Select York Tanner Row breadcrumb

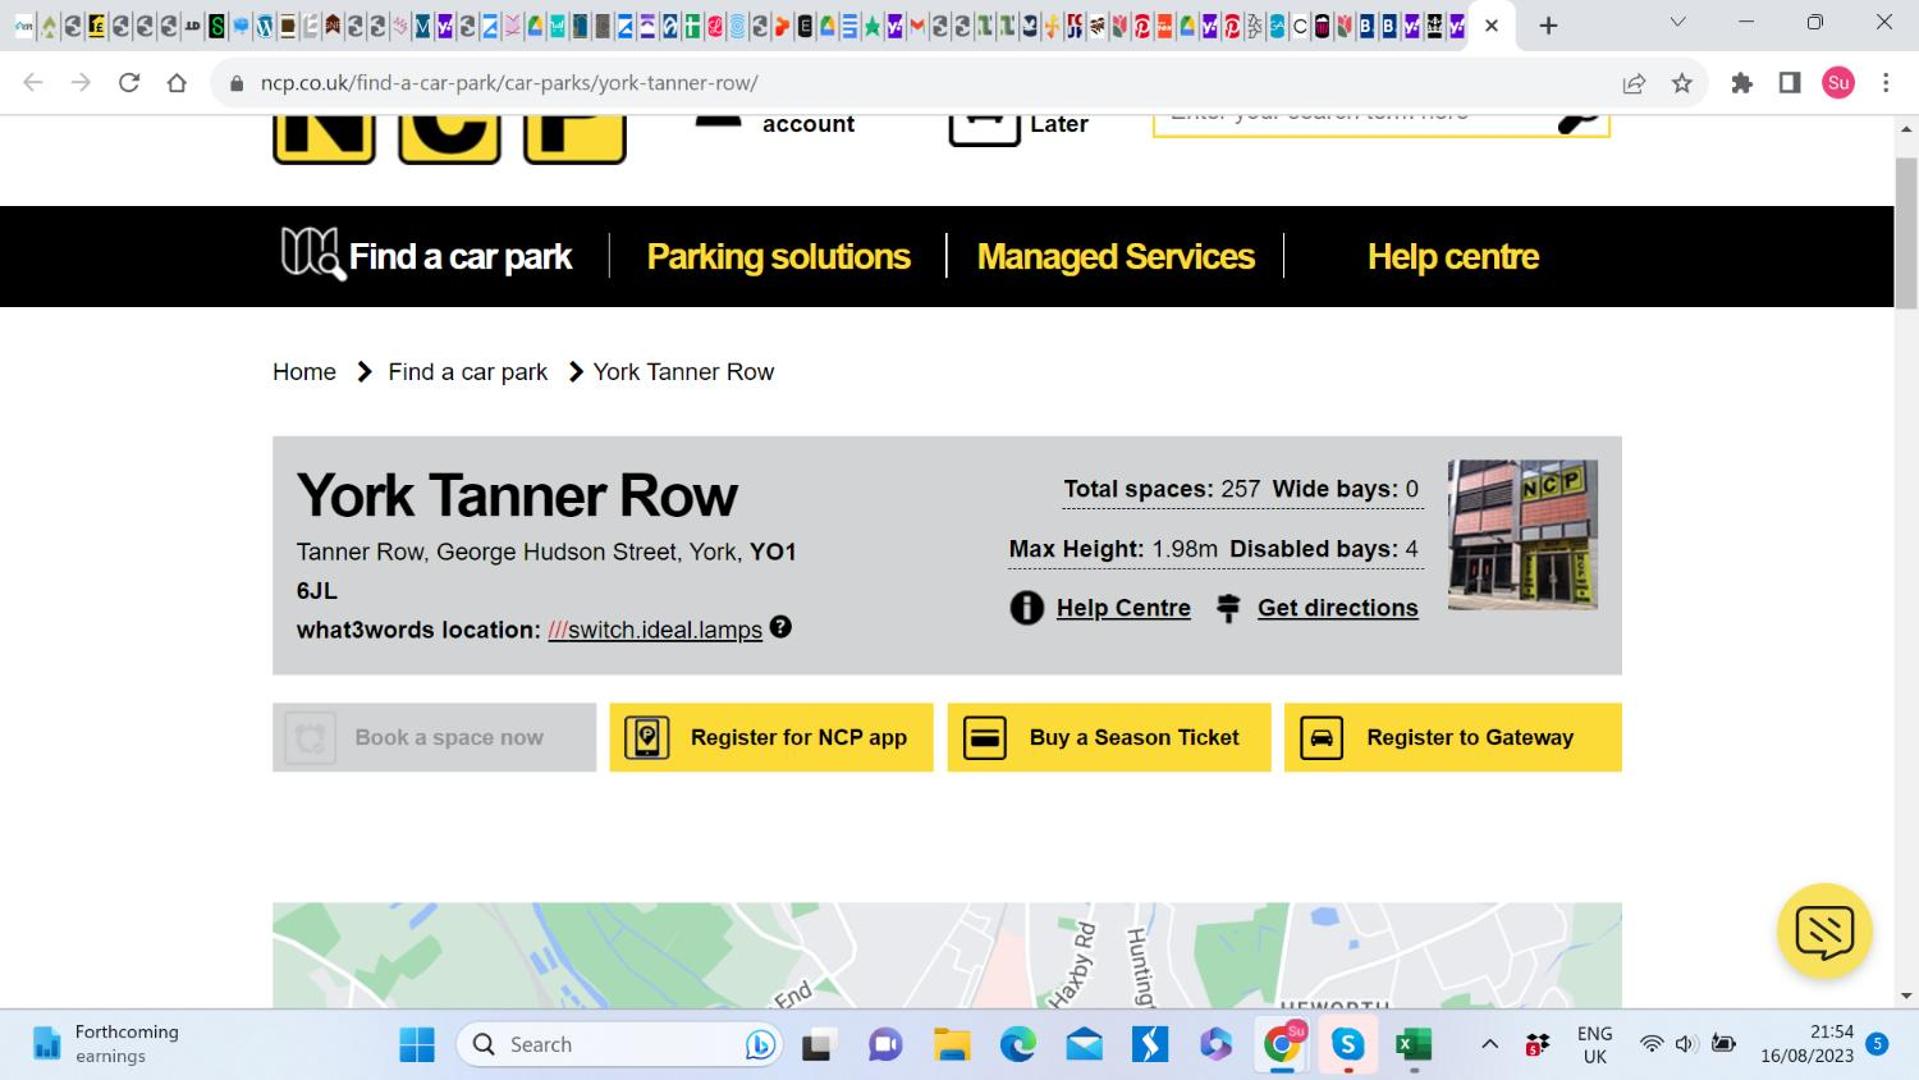coord(683,372)
